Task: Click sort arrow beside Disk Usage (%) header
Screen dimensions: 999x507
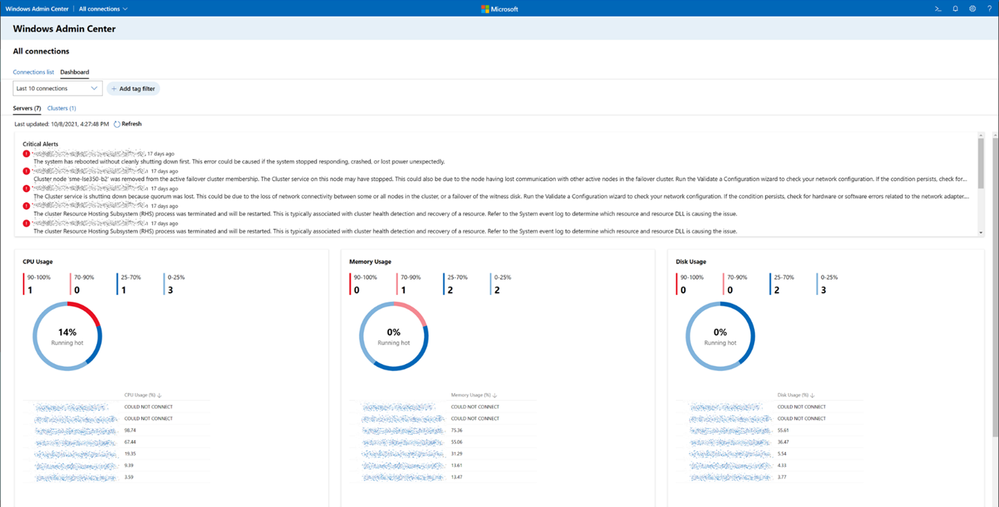Action: [x=812, y=396]
